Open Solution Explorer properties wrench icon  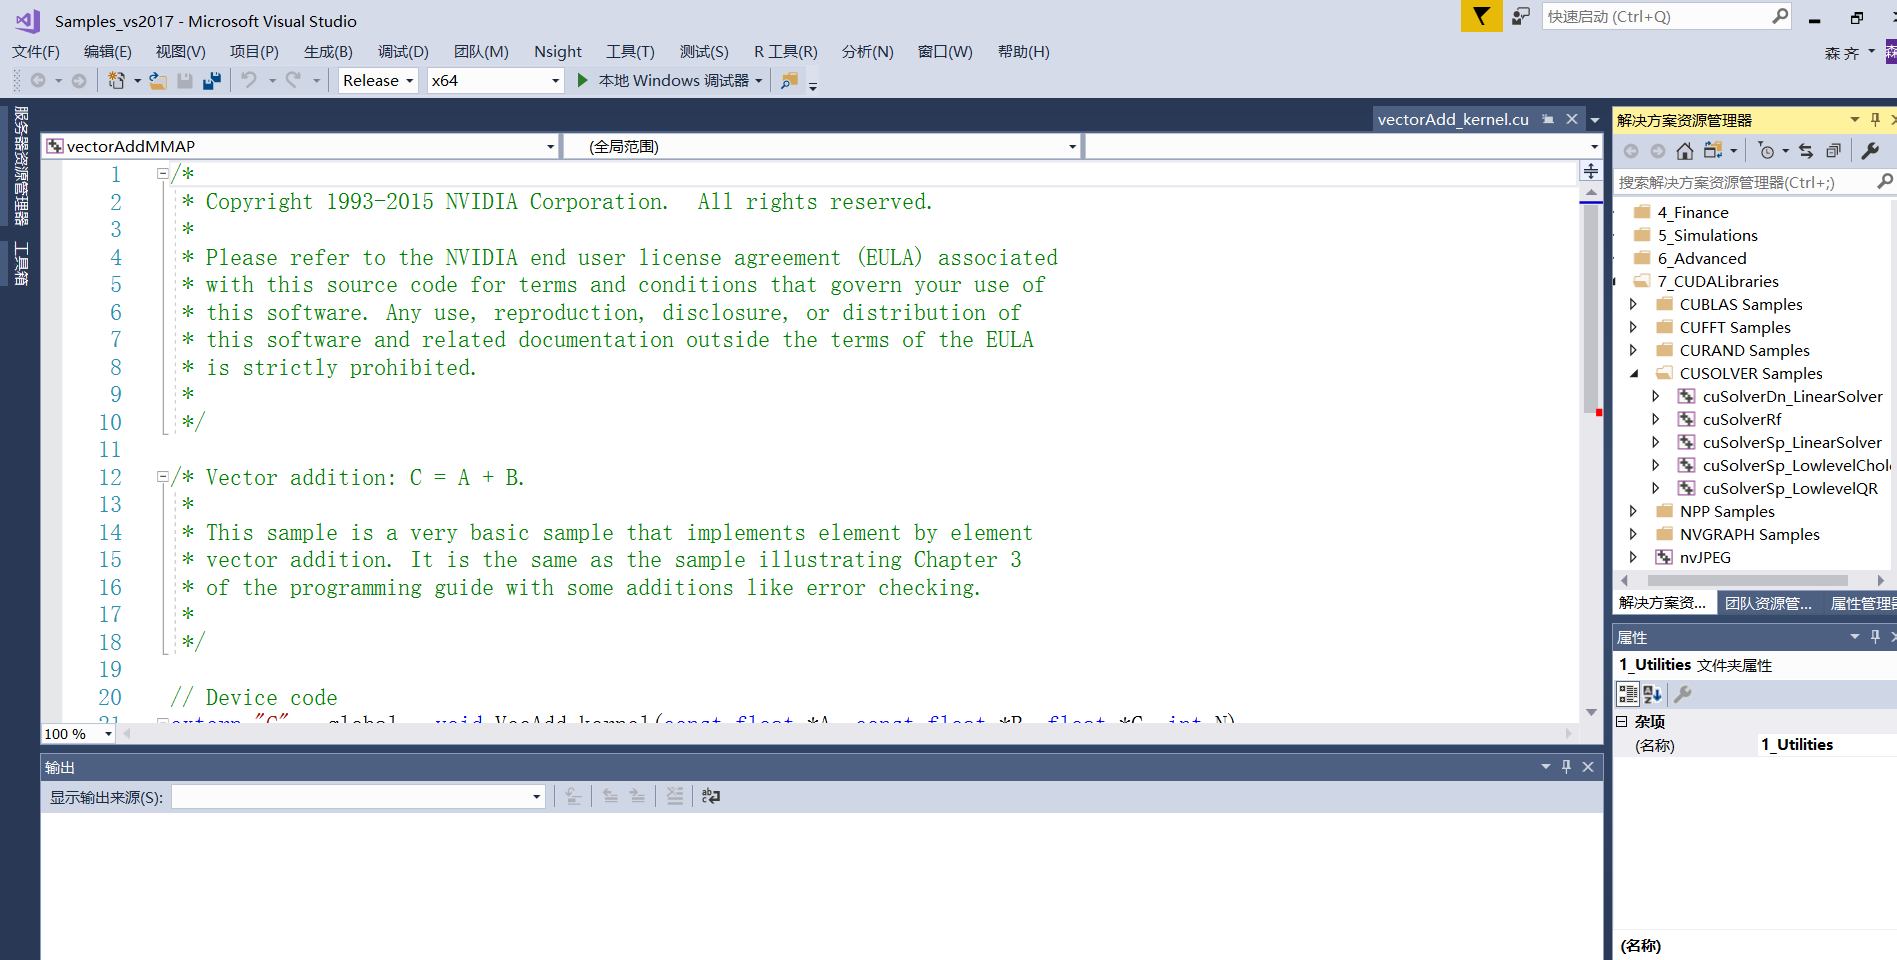coord(1870,150)
